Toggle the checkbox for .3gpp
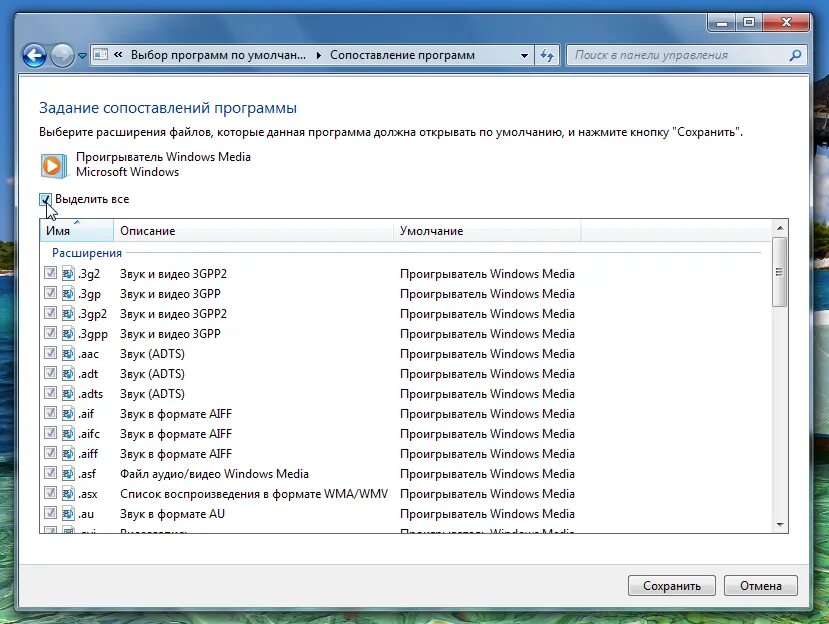 50,333
